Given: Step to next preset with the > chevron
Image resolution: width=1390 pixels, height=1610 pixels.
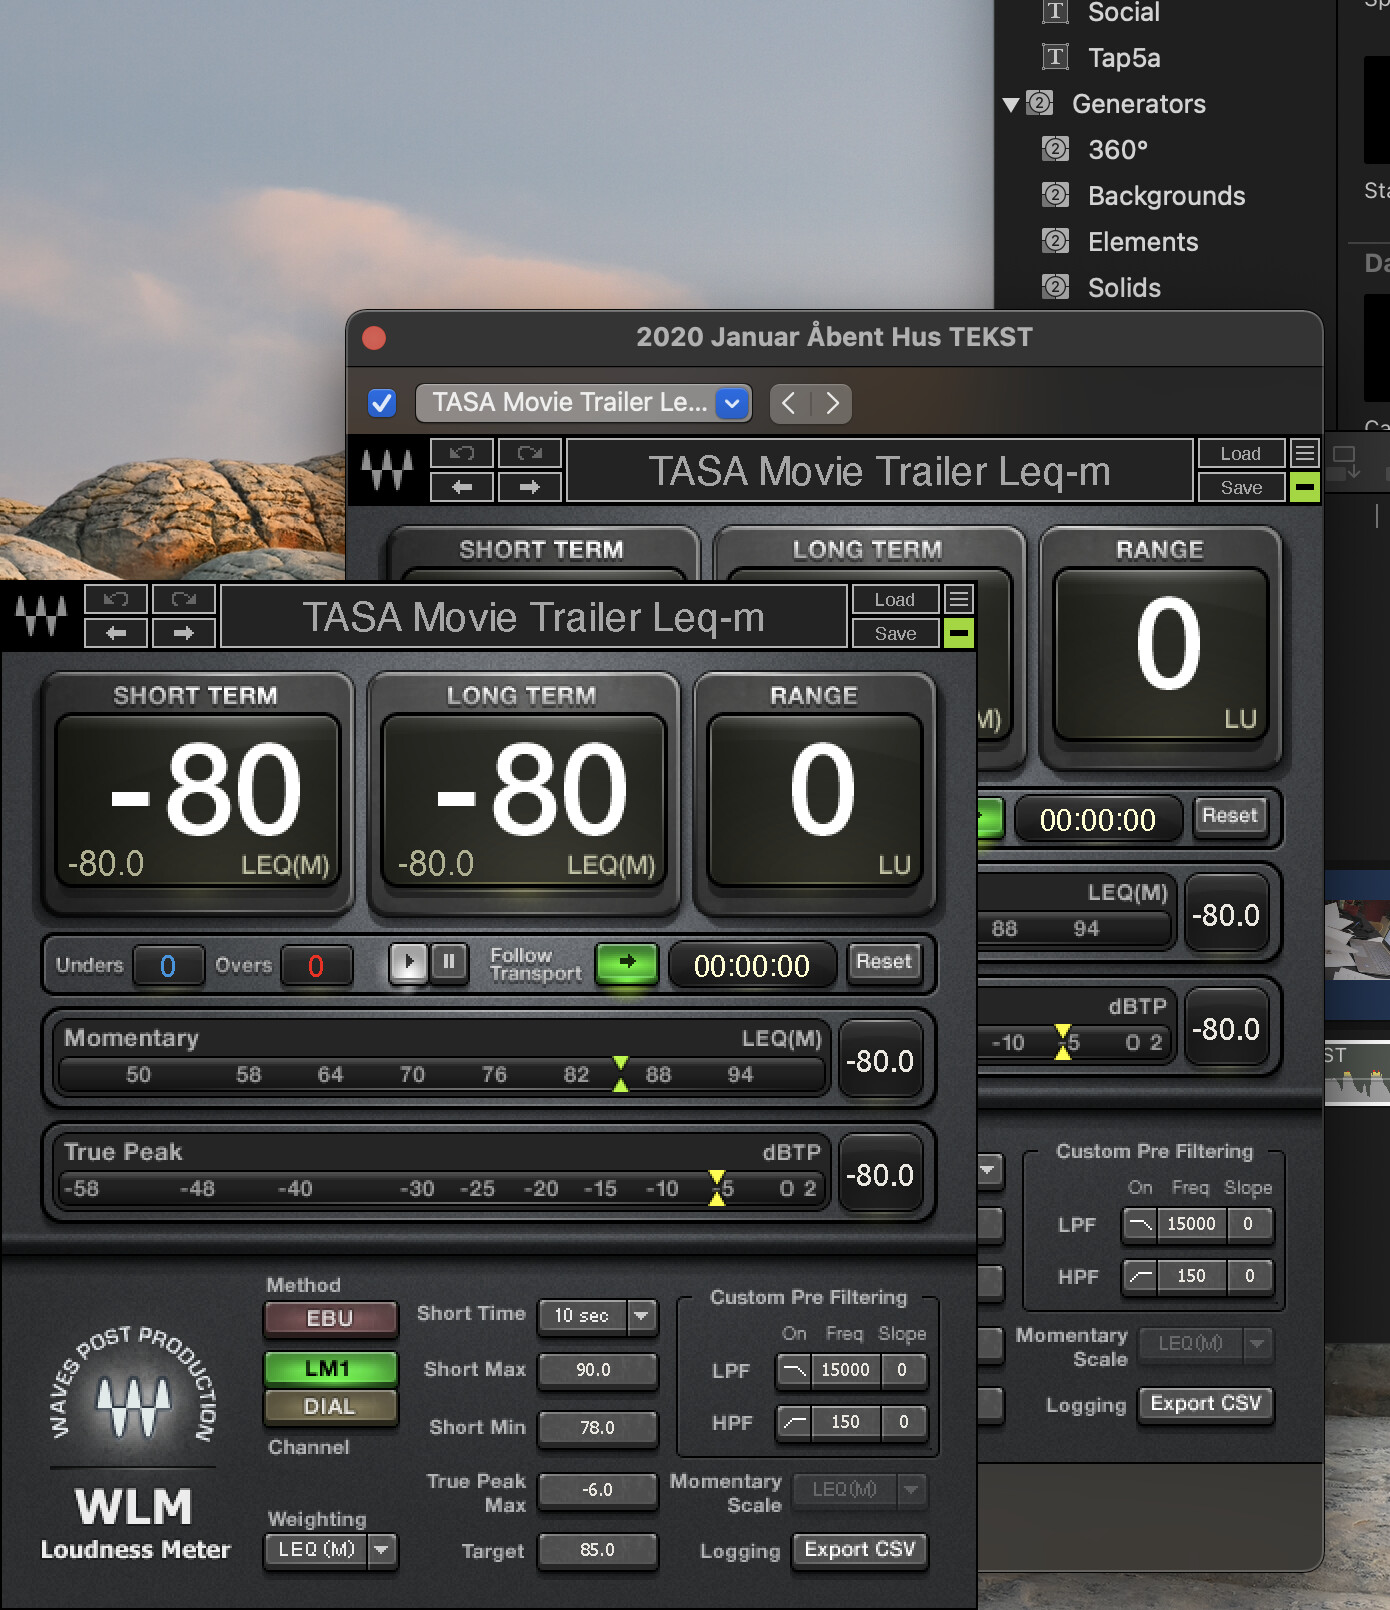Looking at the screenshot, I should click(x=832, y=403).
